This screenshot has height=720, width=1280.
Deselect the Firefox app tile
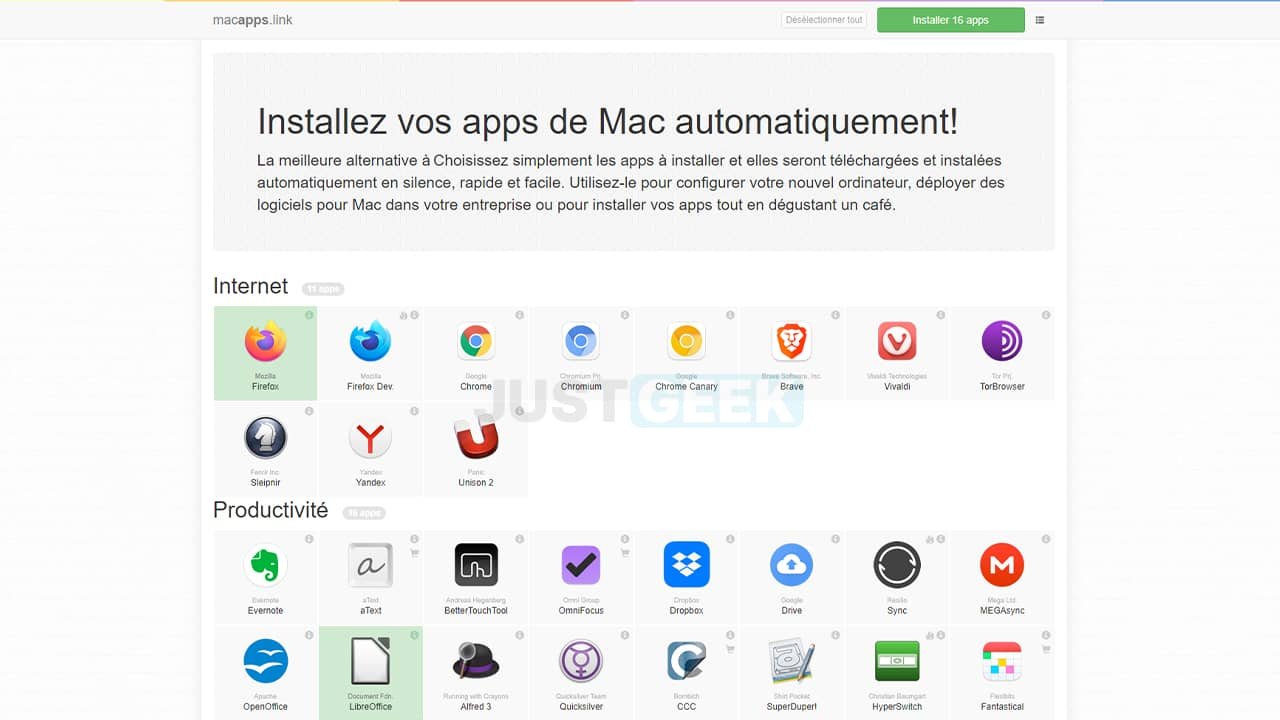(265, 353)
